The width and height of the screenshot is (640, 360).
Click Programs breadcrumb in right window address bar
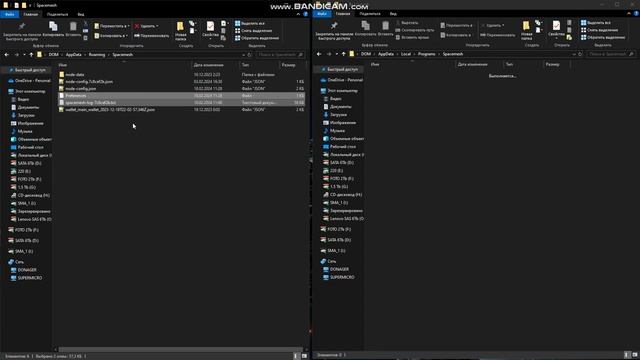click(427, 54)
